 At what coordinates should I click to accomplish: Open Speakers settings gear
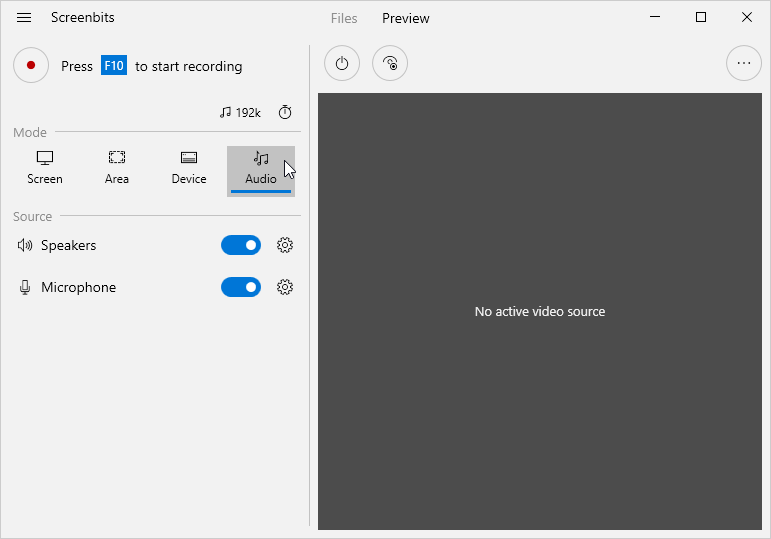285,245
